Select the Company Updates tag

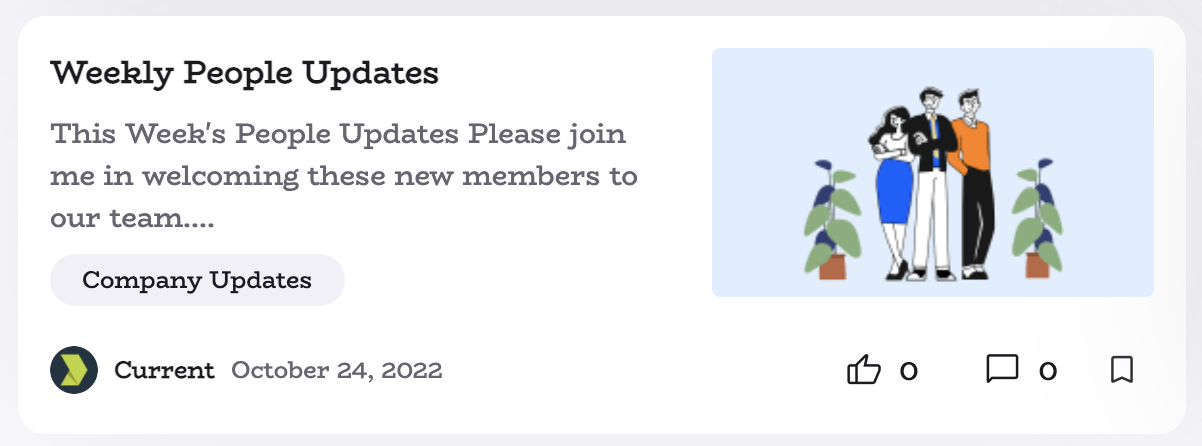pos(197,280)
